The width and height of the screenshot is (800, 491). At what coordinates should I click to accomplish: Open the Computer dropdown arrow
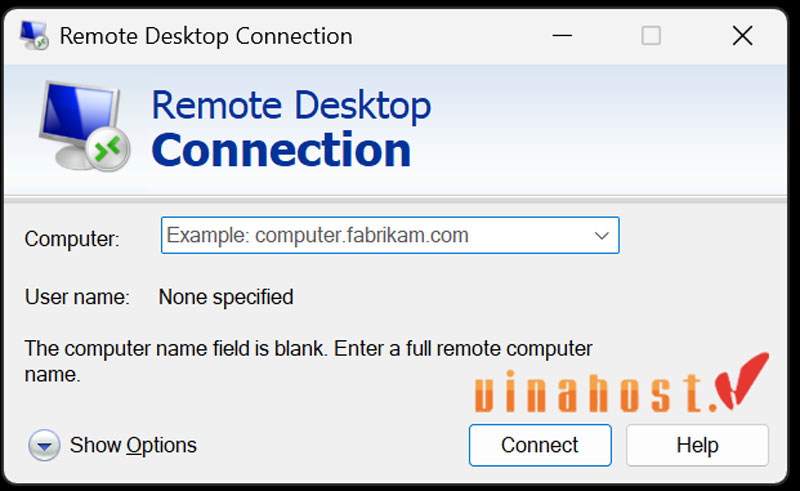pos(601,236)
